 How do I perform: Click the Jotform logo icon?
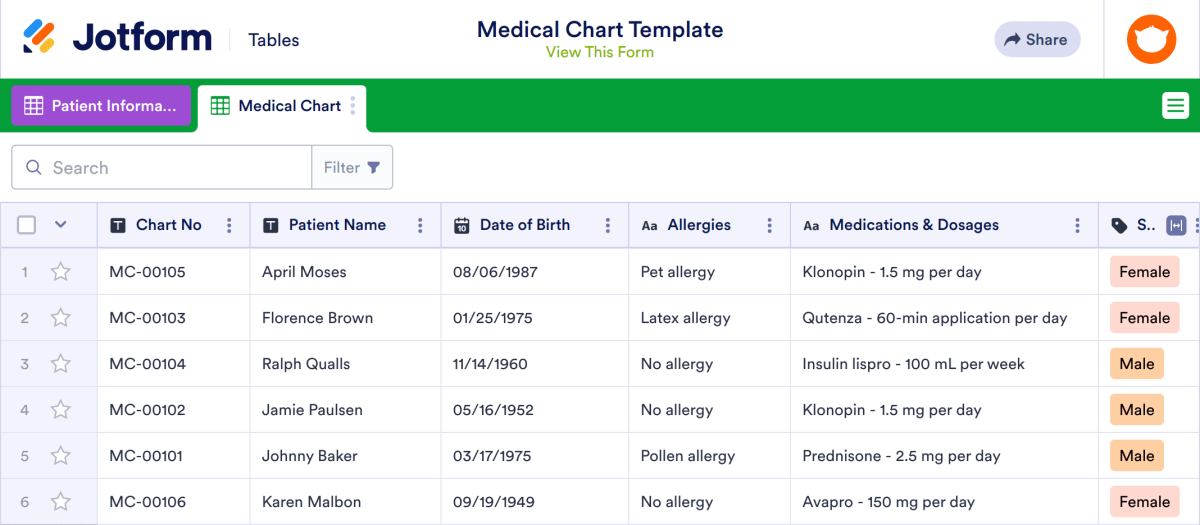click(40, 38)
